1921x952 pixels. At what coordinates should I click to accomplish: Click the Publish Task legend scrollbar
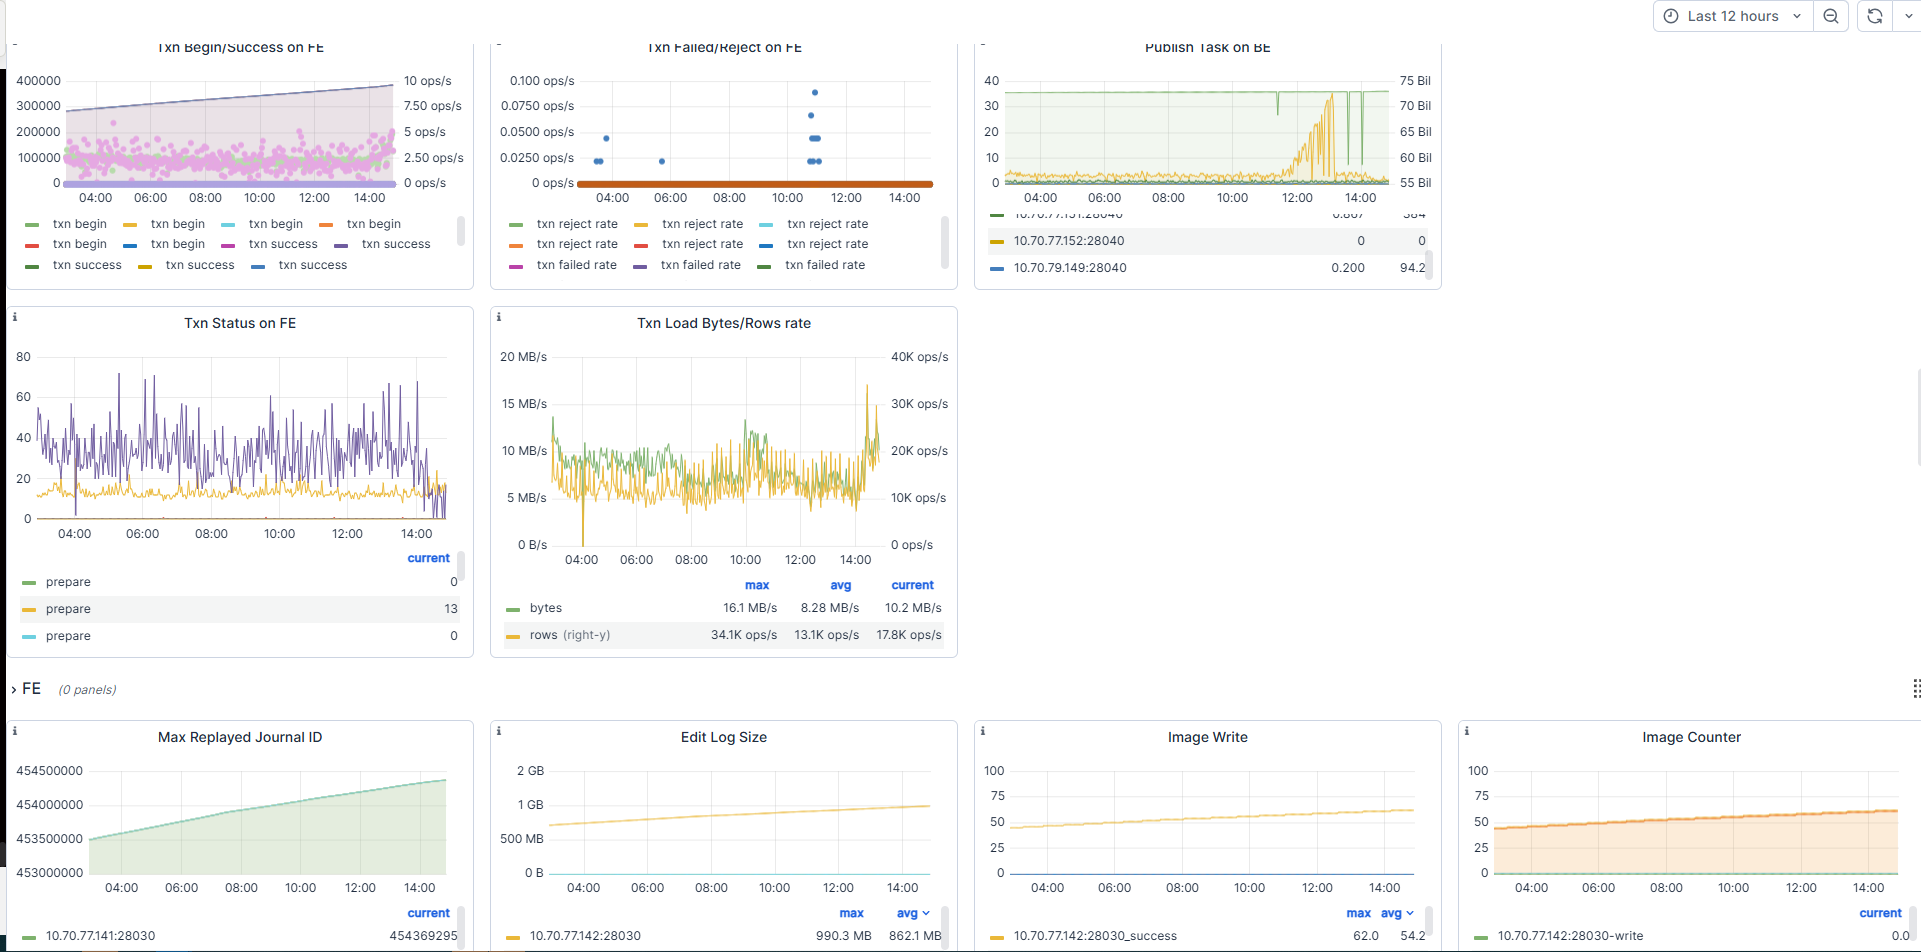(1429, 265)
